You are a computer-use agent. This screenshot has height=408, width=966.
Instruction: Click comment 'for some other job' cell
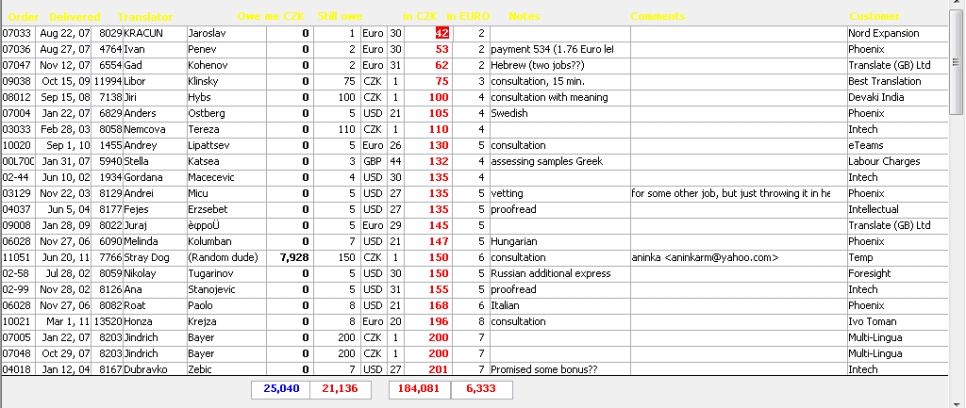click(x=739, y=194)
